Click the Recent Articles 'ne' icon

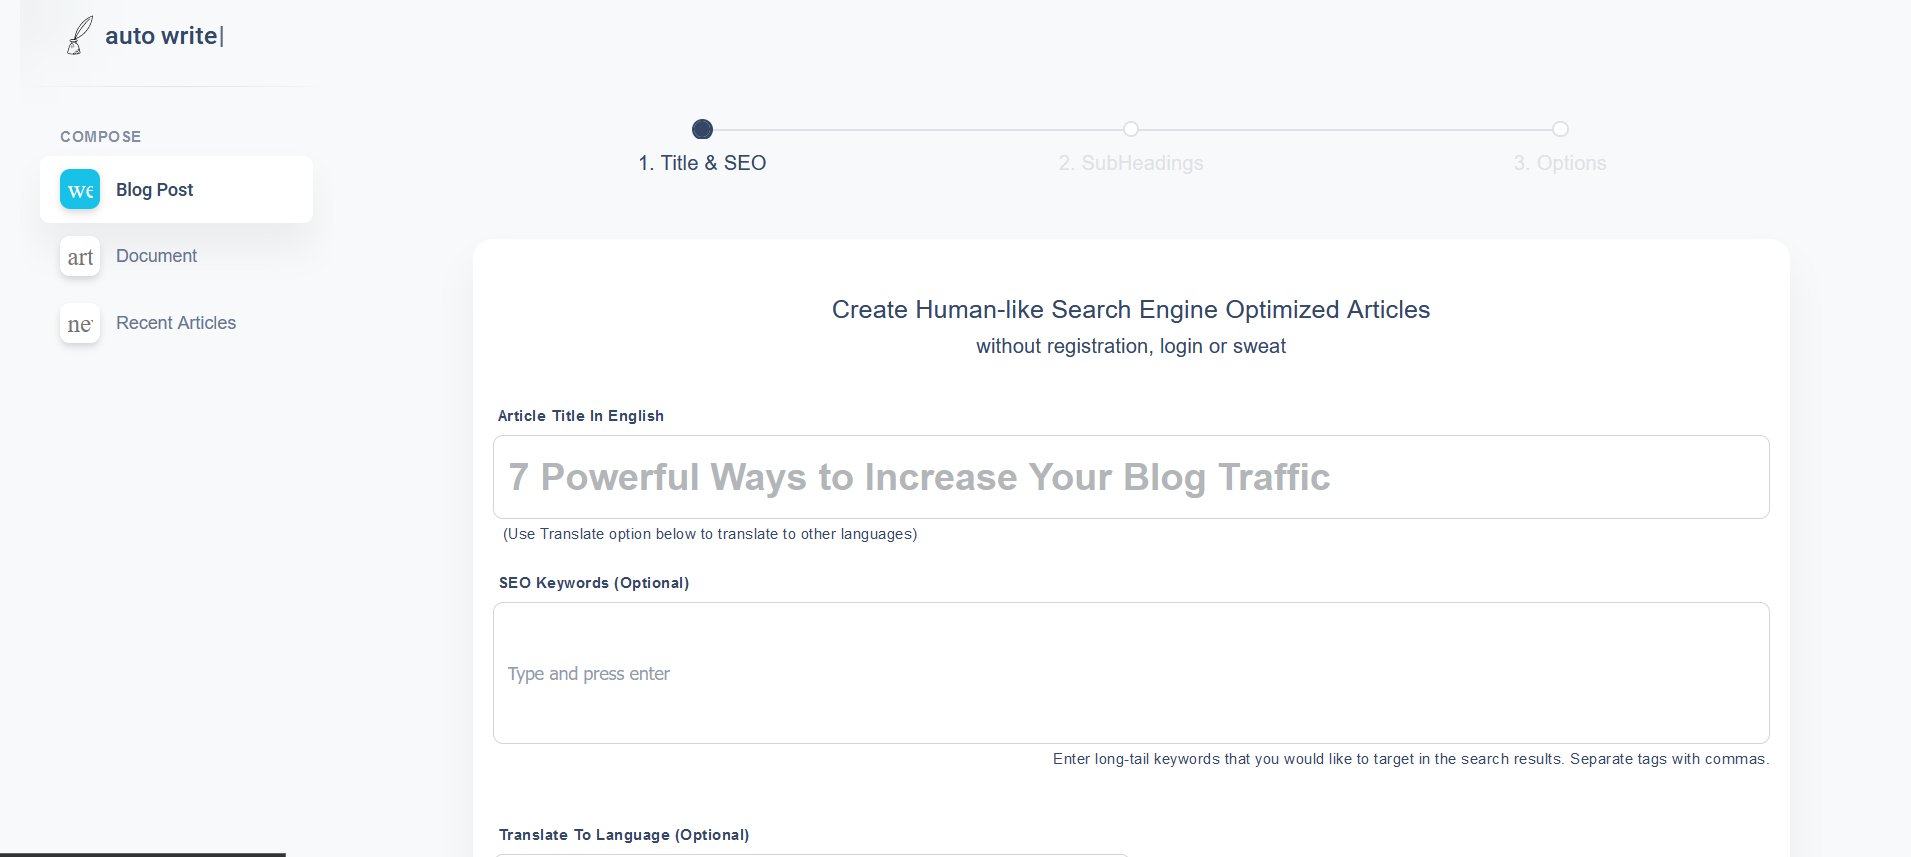click(x=80, y=324)
